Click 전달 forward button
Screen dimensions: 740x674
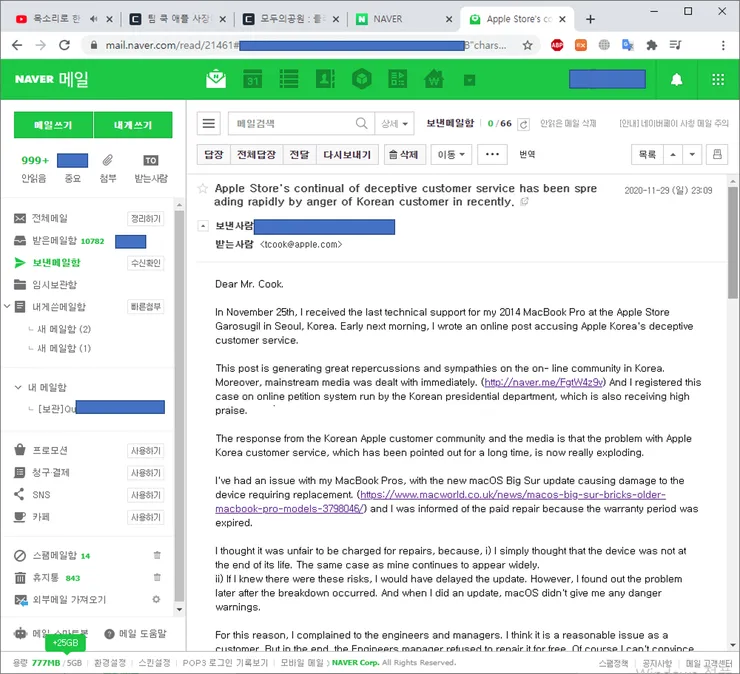tap(299, 154)
